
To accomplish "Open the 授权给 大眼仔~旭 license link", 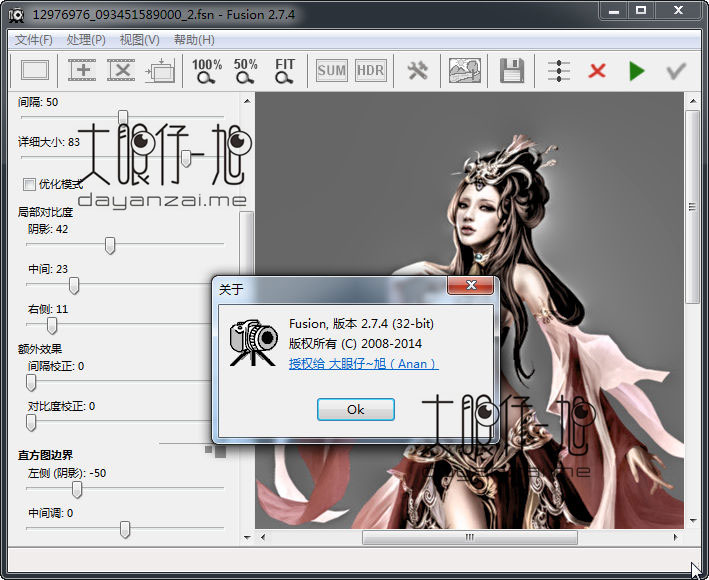I will (364, 363).
